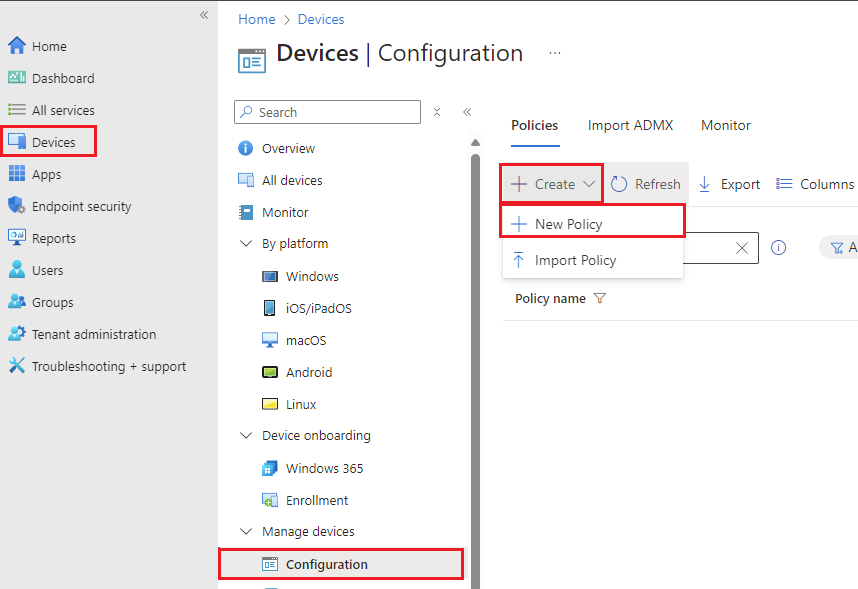This screenshot has height=589, width=858.
Task: Open the Apps grid icon
Action: tap(17, 174)
